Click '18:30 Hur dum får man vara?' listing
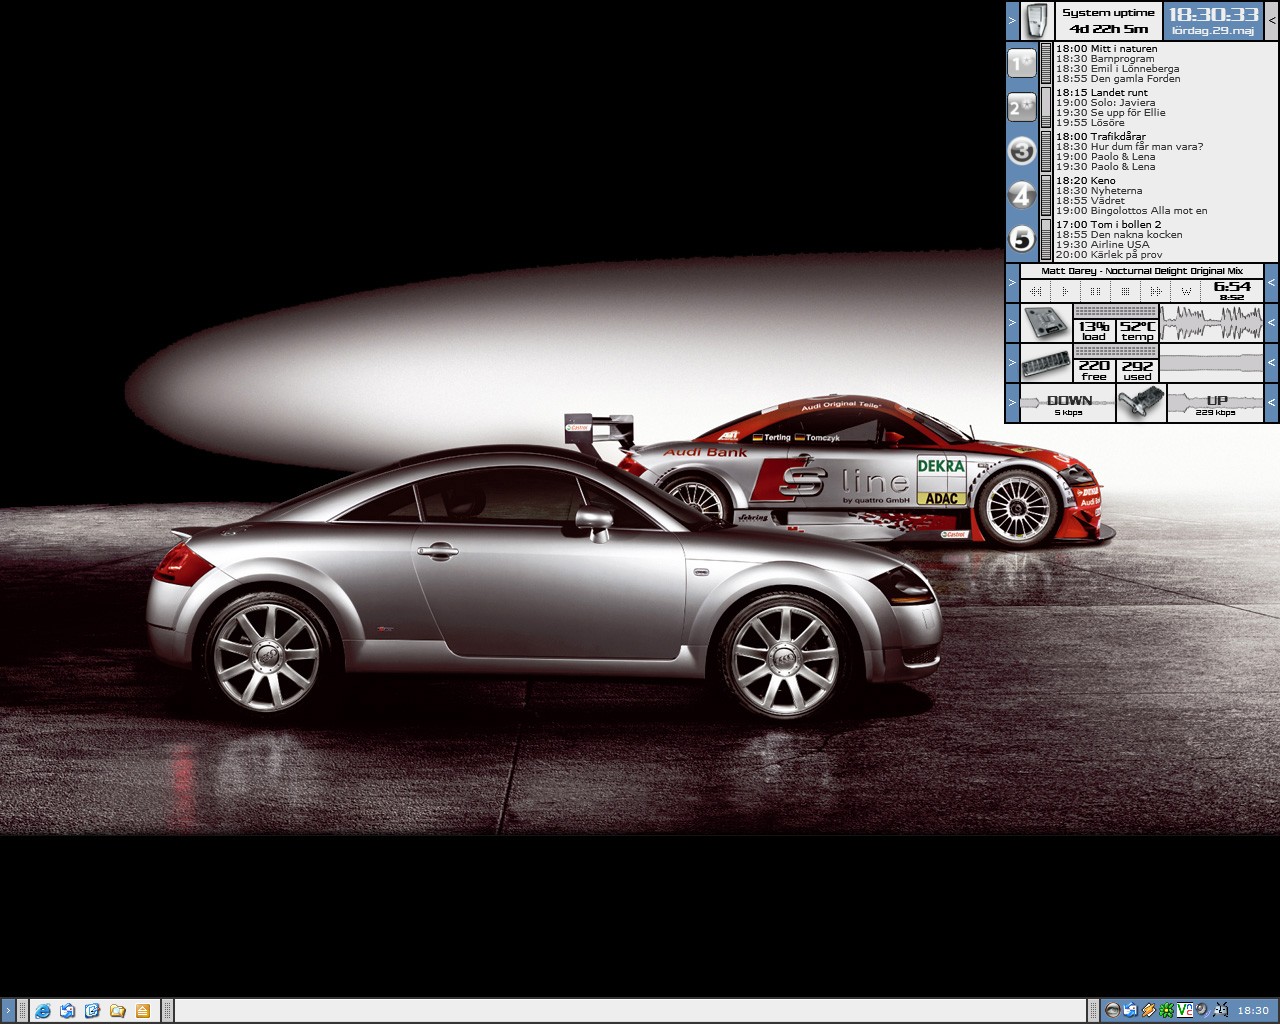This screenshot has width=1280, height=1024. pyautogui.click(x=1129, y=146)
